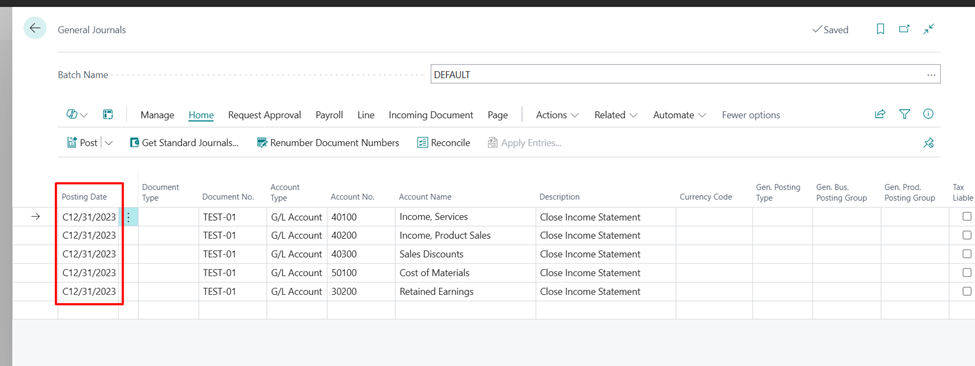Open page in new window icon
This screenshot has width=975, height=366.
click(904, 29)
